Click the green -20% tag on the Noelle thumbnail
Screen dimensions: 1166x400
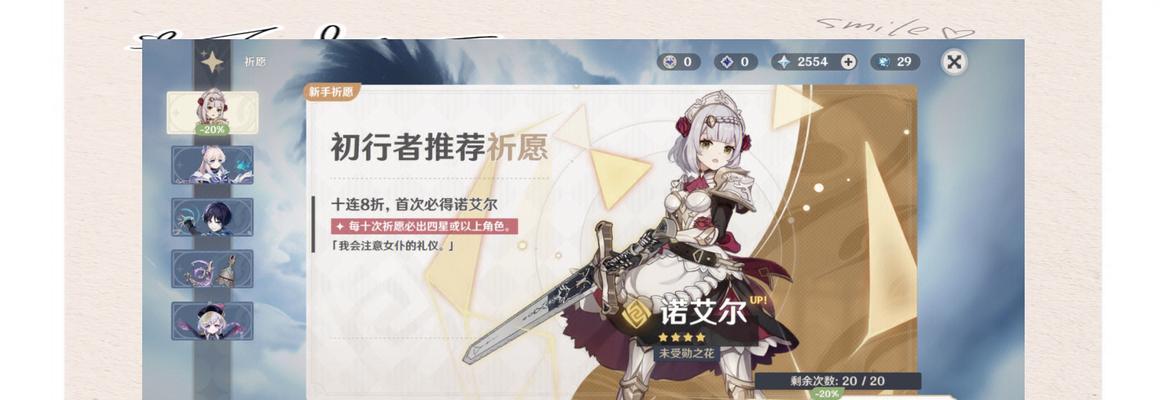point(213,129)
